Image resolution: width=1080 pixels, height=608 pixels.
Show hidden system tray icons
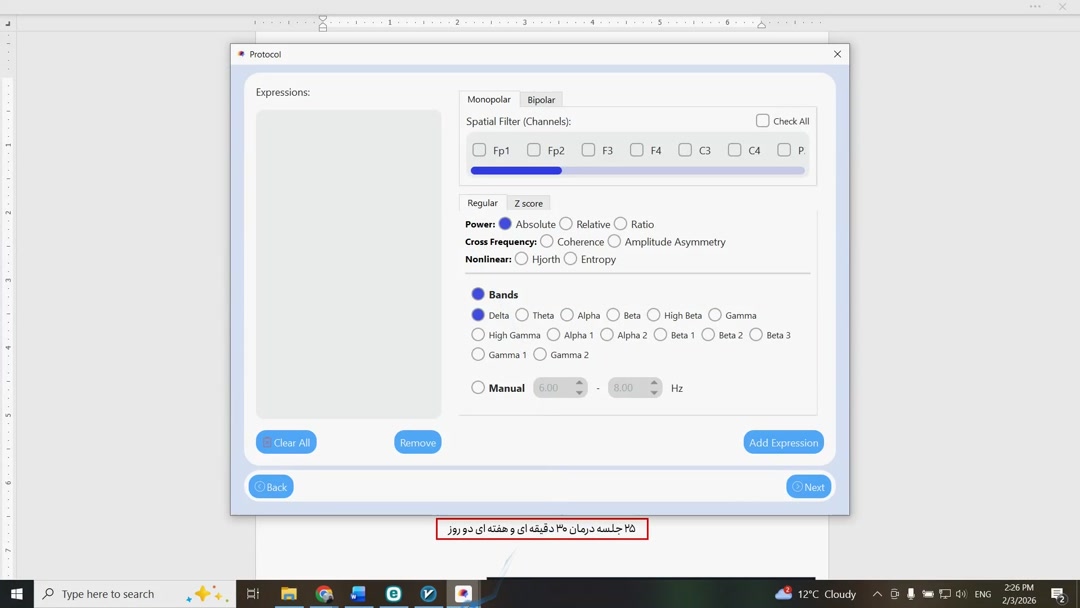click(877, 594)
